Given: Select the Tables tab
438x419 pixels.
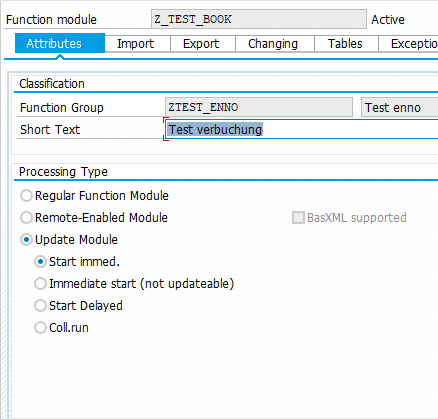Looking at the screenshot, I should (x=345, y=44).
